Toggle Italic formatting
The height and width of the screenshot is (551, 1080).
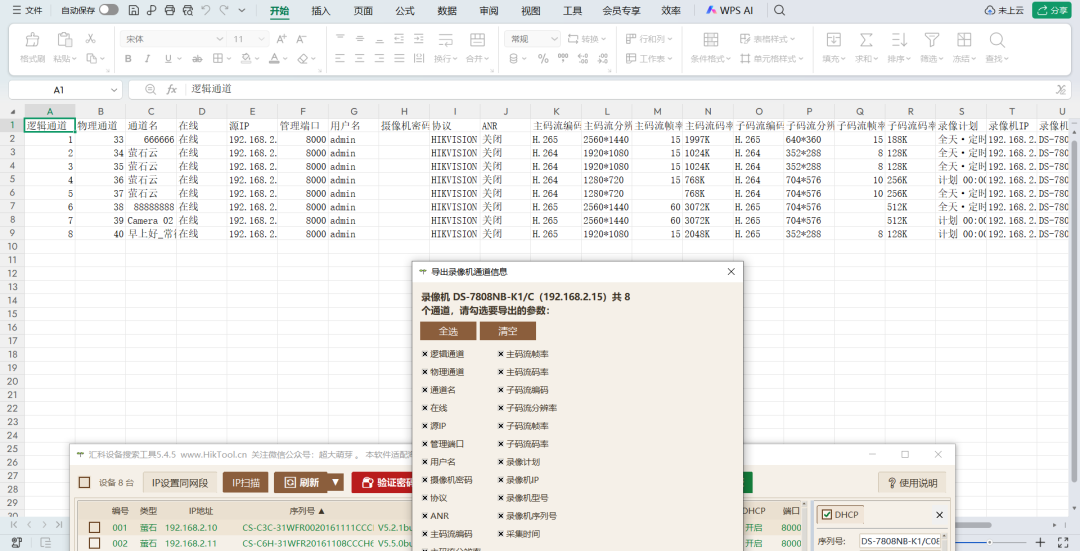147,59
